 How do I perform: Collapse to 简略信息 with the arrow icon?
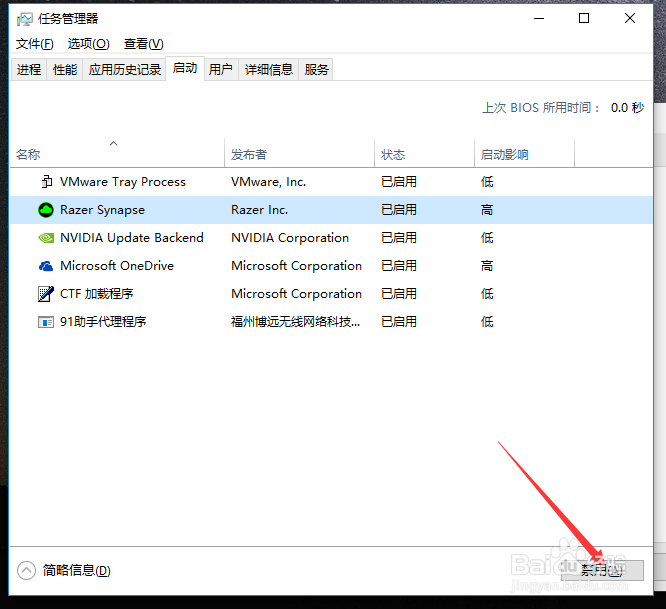point(26,570)
